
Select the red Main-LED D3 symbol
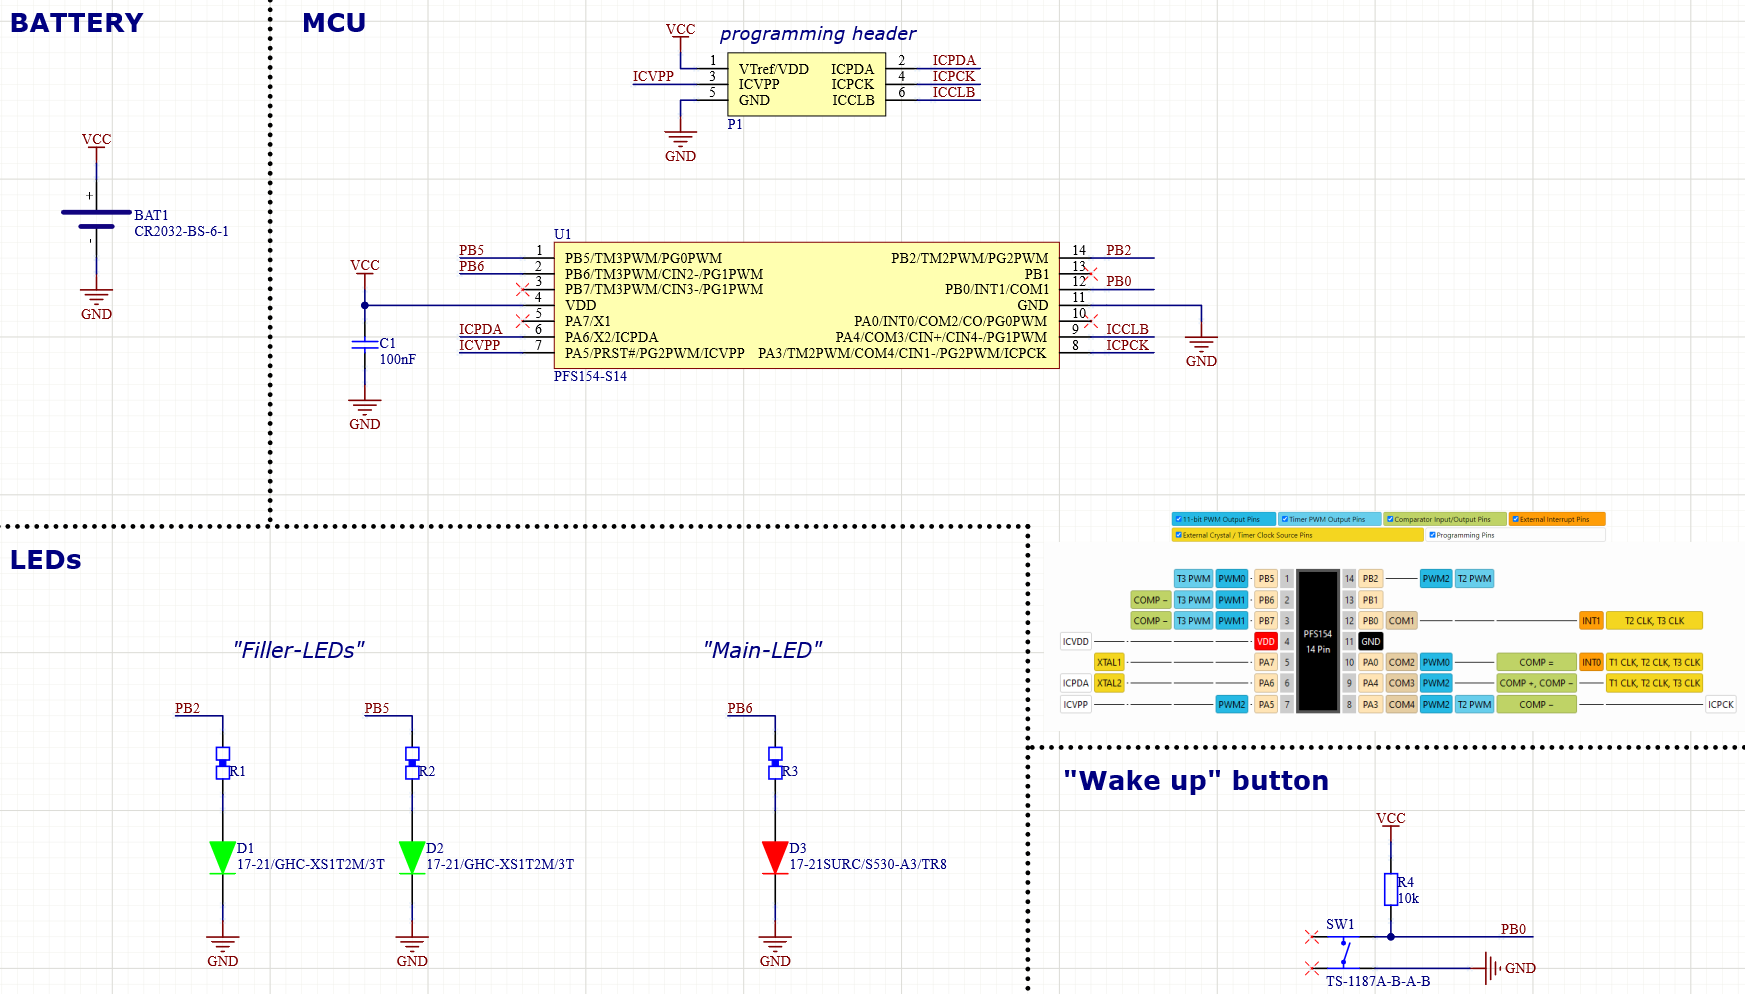click(775, 858)
